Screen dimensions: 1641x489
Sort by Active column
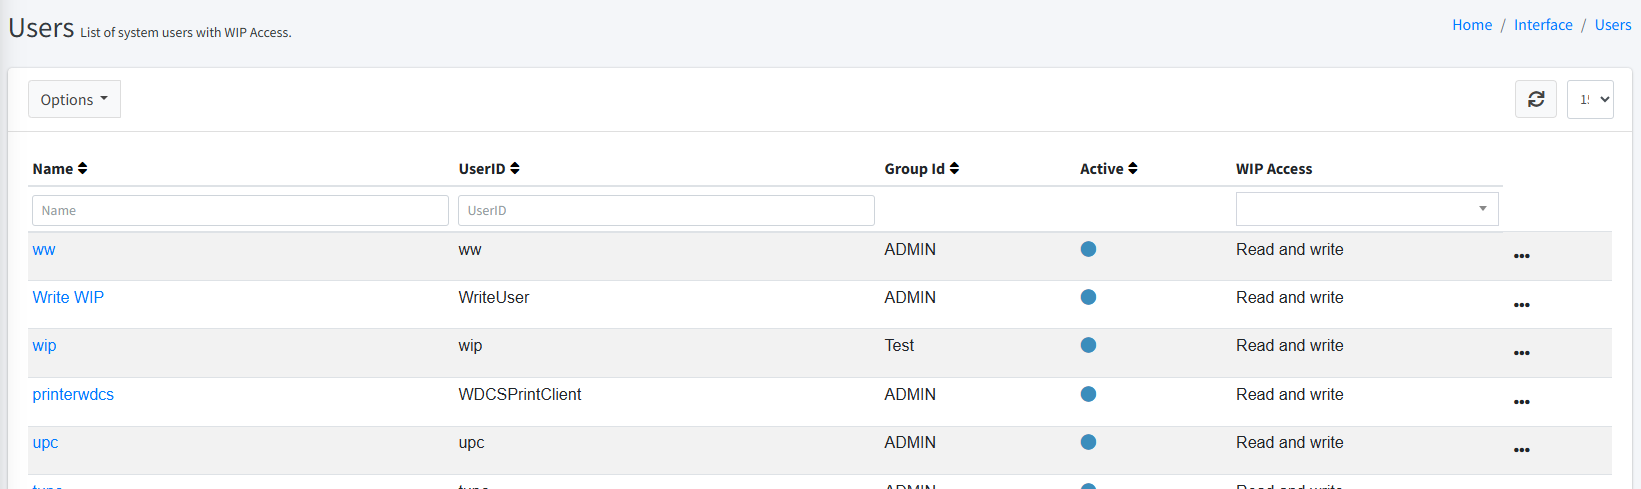click(1132, 169)
